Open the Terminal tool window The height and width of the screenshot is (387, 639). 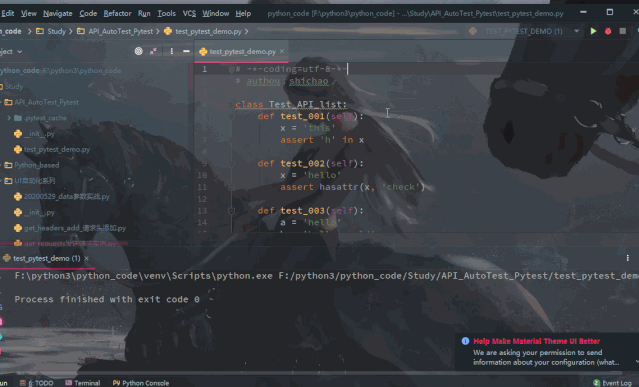[83, 383]
